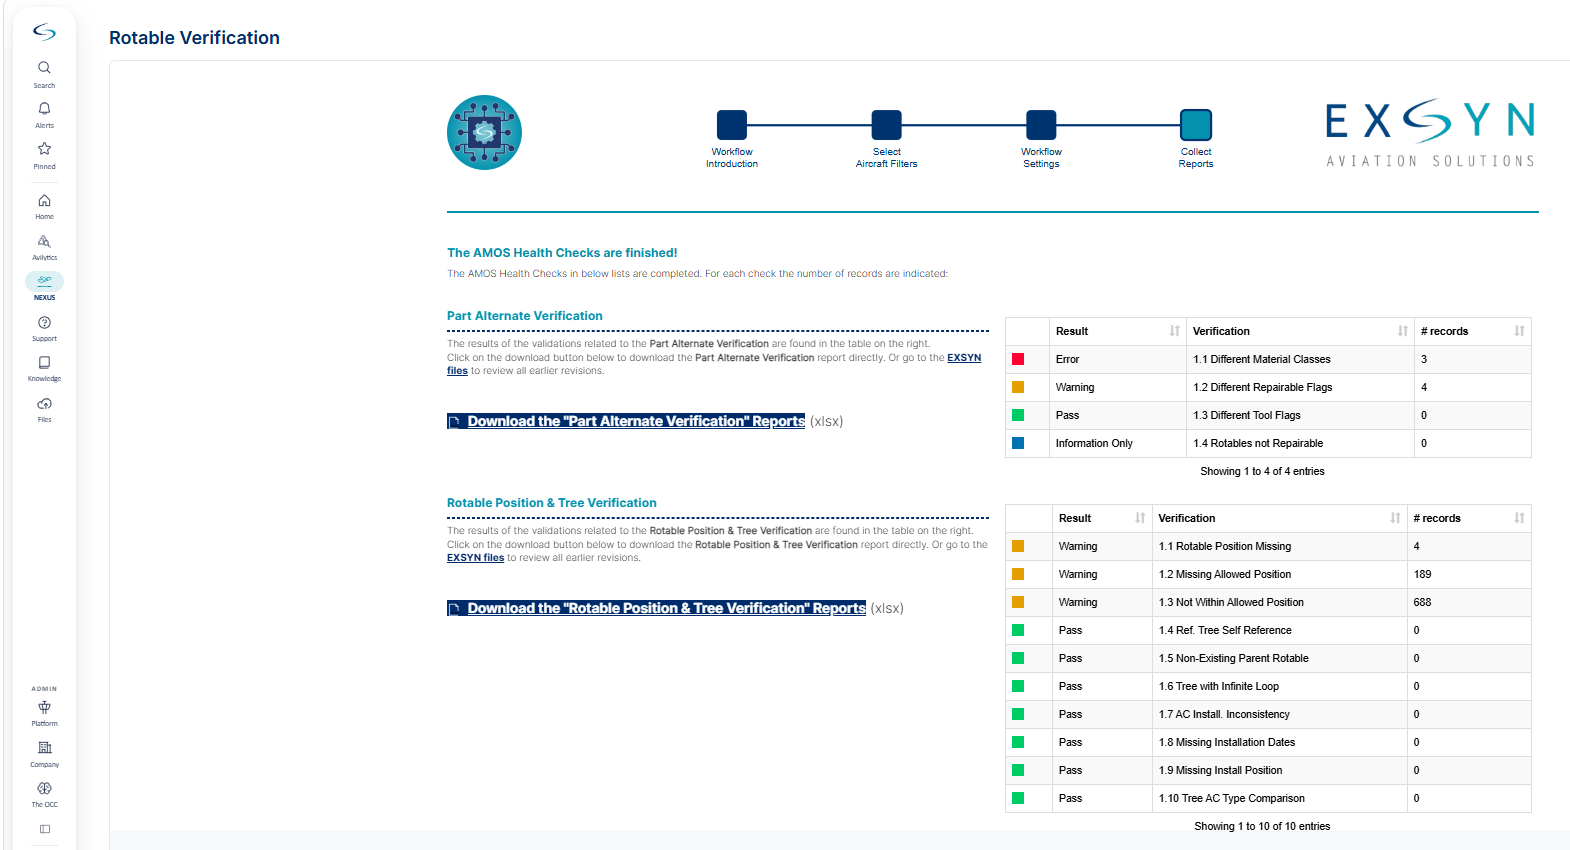Viewport: 1570px width, 850px height.
Task: Select the '1.2 Different Repairable Flags' cell
Action: 1300,387
